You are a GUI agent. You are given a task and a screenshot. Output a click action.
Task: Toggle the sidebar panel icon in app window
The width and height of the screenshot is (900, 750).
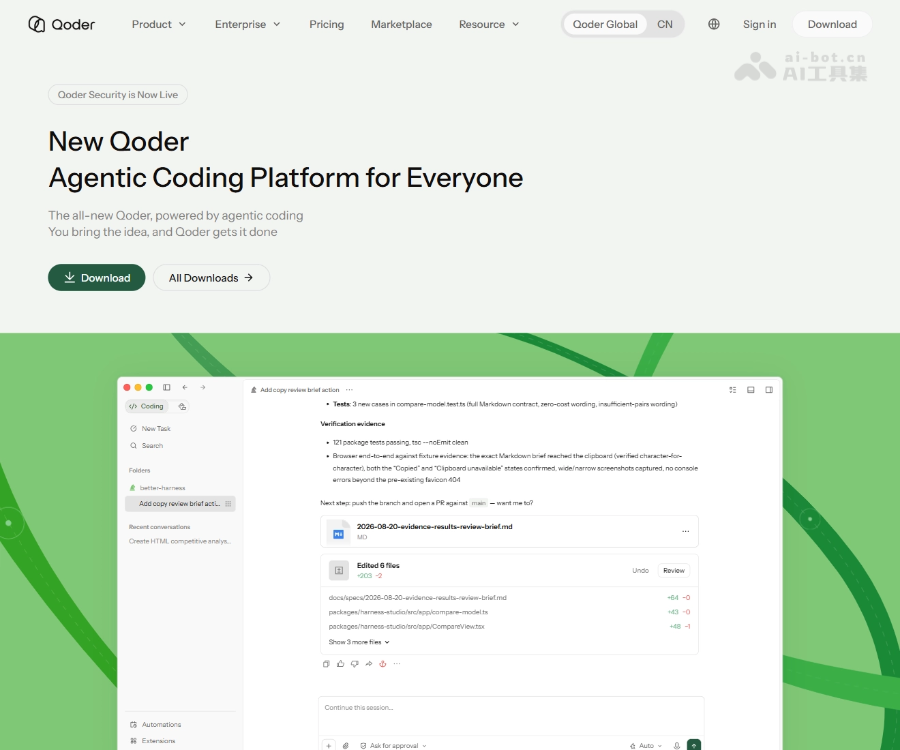(x=166, y=387)
